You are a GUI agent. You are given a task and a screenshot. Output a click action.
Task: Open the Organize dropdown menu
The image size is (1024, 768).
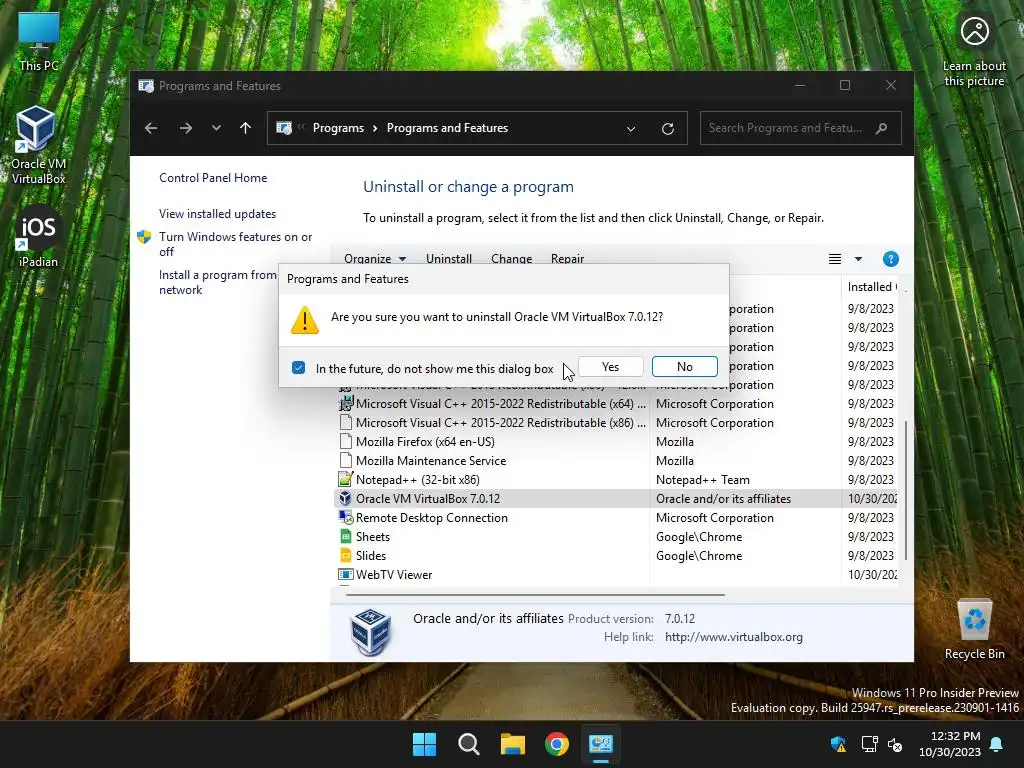coord(375,259)
